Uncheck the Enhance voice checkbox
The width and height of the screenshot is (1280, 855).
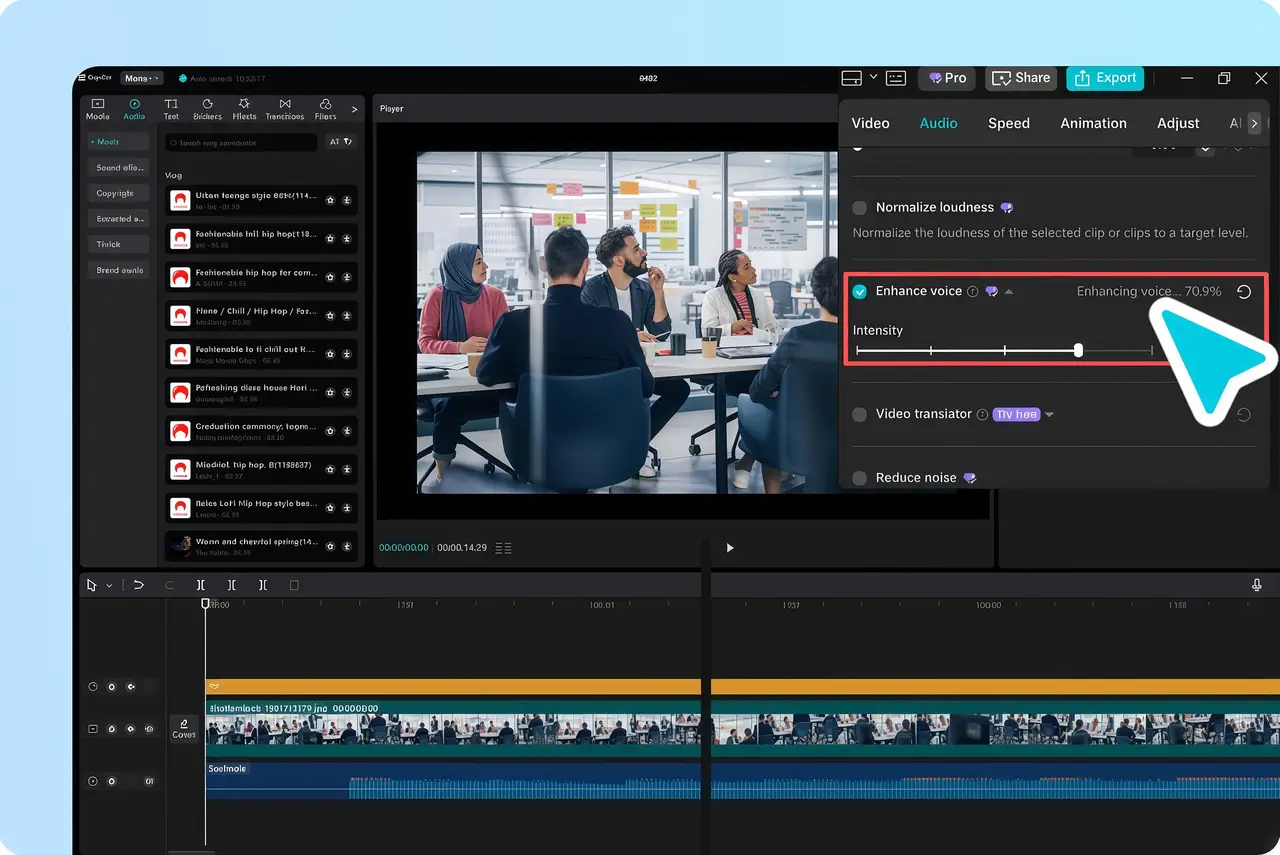[x=860, y=291]
